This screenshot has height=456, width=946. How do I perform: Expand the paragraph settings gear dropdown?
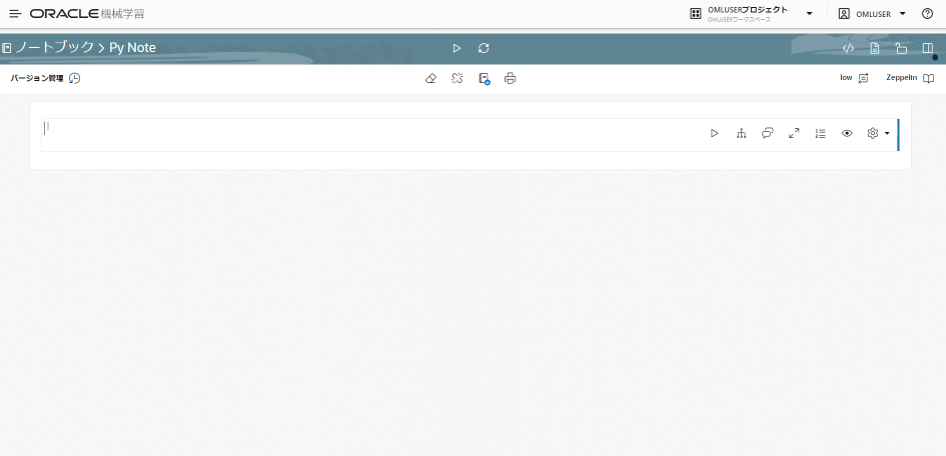877,133
